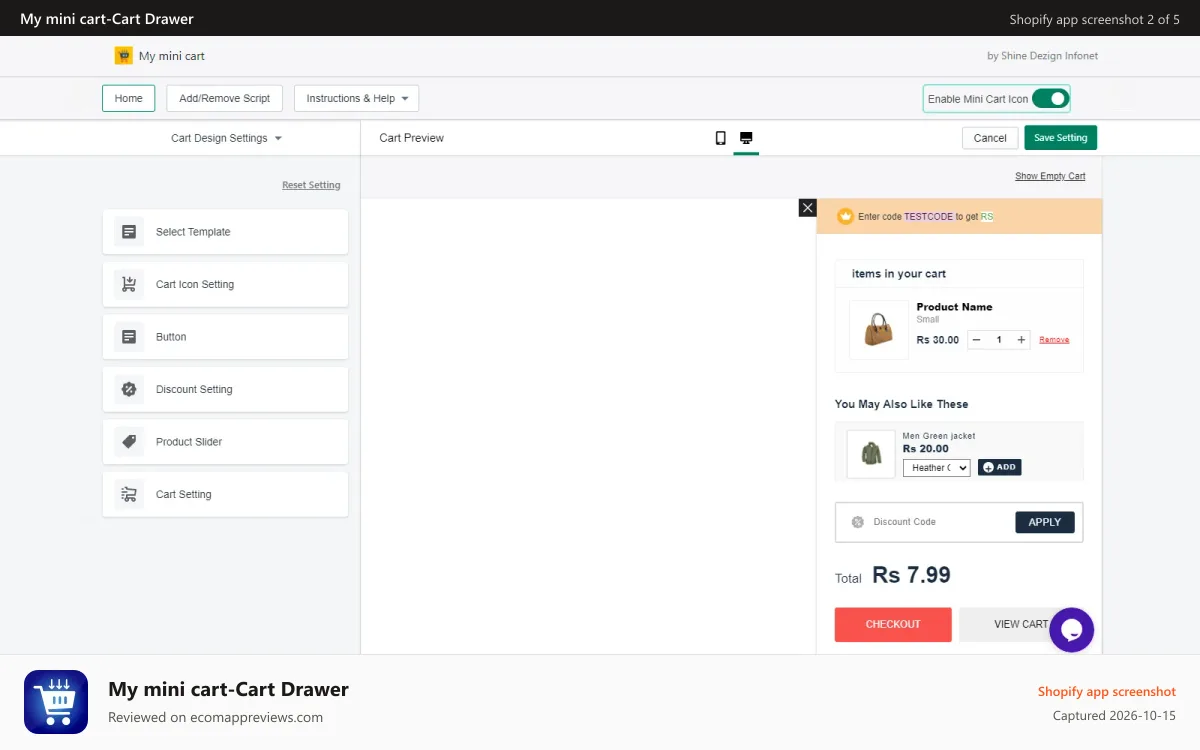Click the Select Template document icon
This screenshot has height=750, width=1200.
129,232
